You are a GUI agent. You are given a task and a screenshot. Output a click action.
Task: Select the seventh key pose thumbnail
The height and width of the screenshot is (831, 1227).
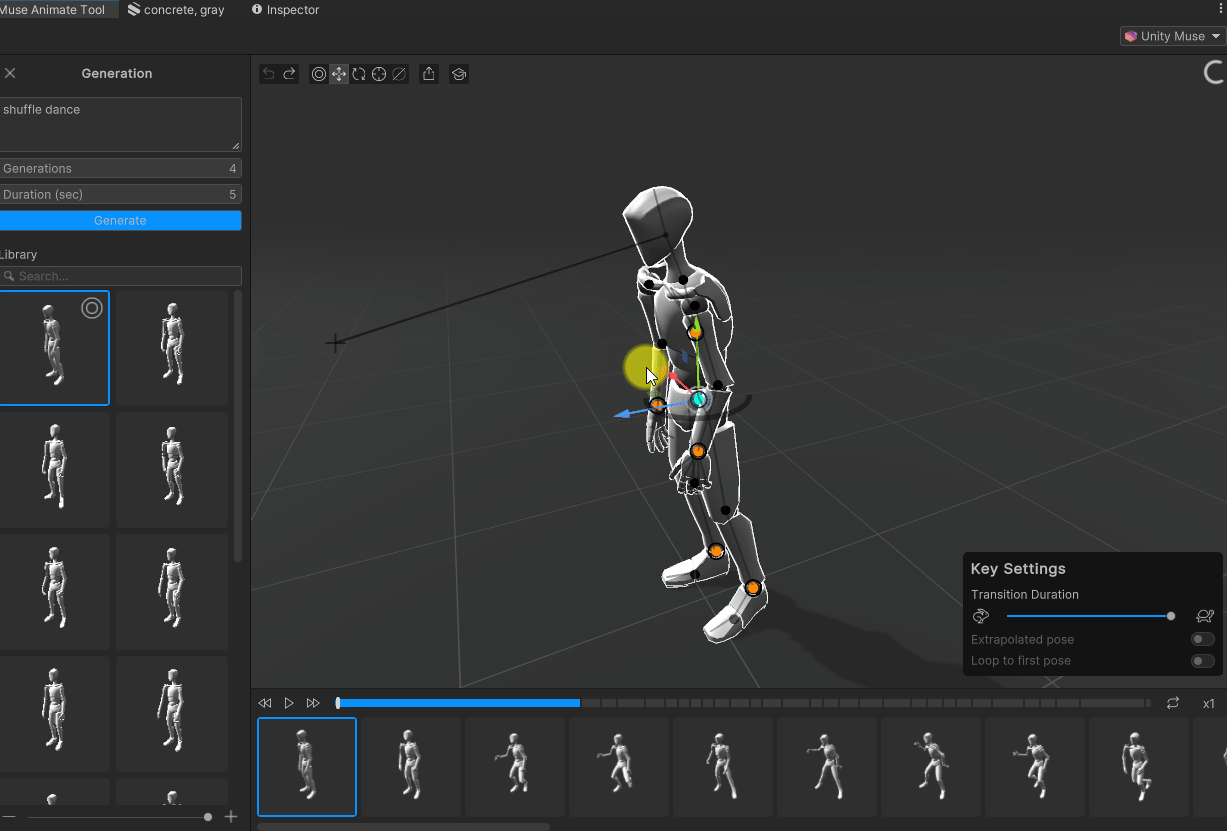coord(931,767)
